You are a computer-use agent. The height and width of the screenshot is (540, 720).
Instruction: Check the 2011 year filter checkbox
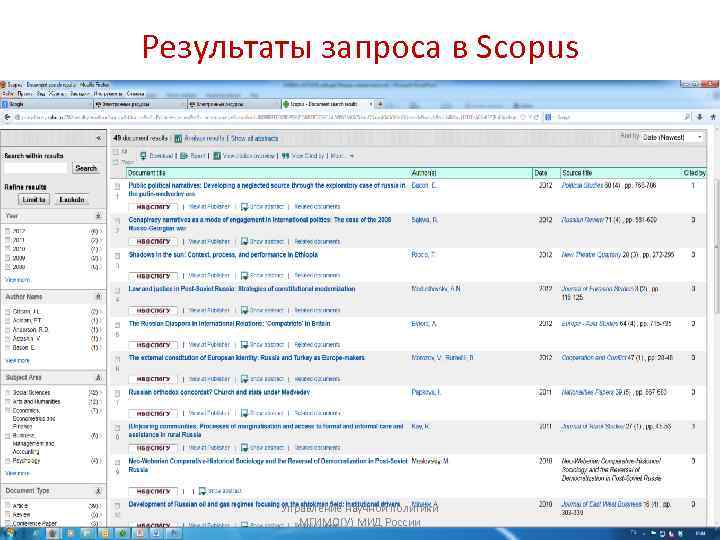click(x=7, y=240)
